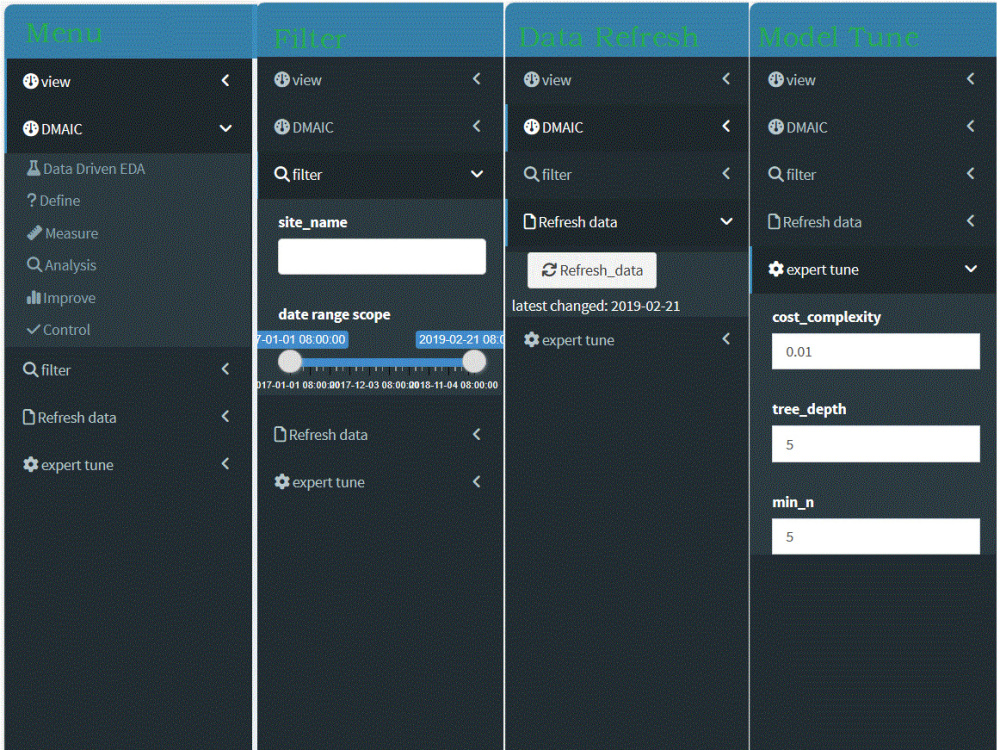This screenshot has height=750, width=1000.
Task: Click the expert tune gear icon
Action: pos(30,464)
